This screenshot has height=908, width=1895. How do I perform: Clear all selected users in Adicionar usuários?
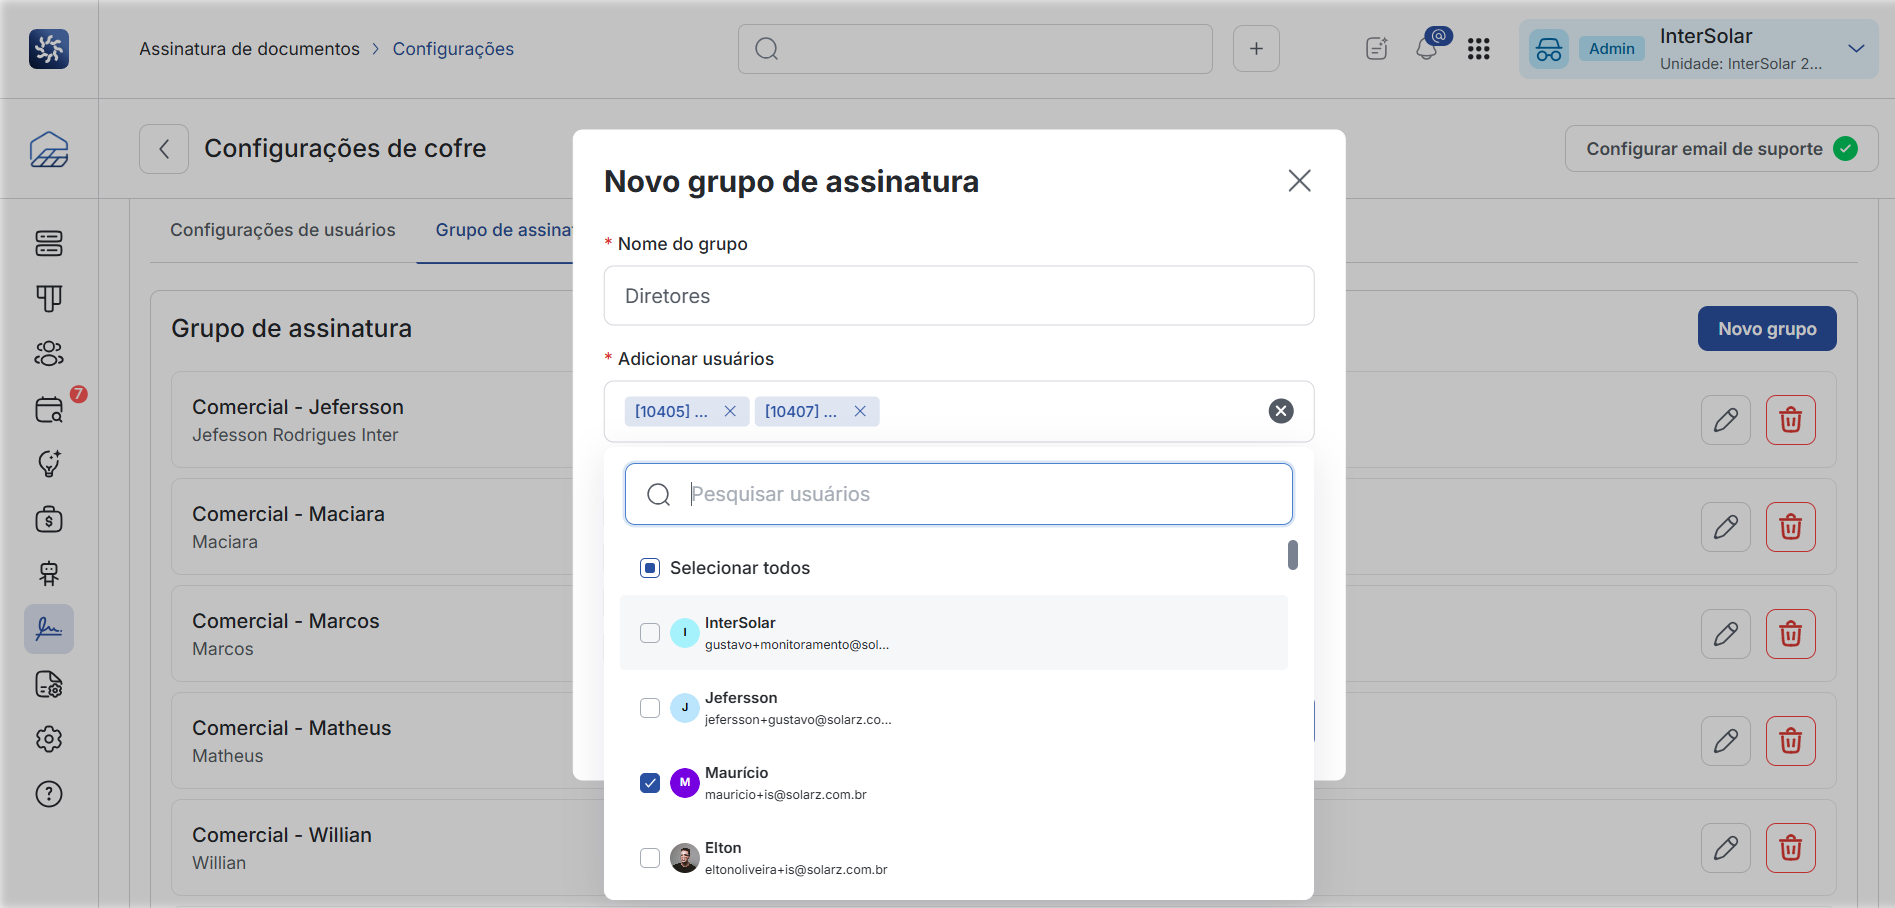click(x=1281, y=411)
